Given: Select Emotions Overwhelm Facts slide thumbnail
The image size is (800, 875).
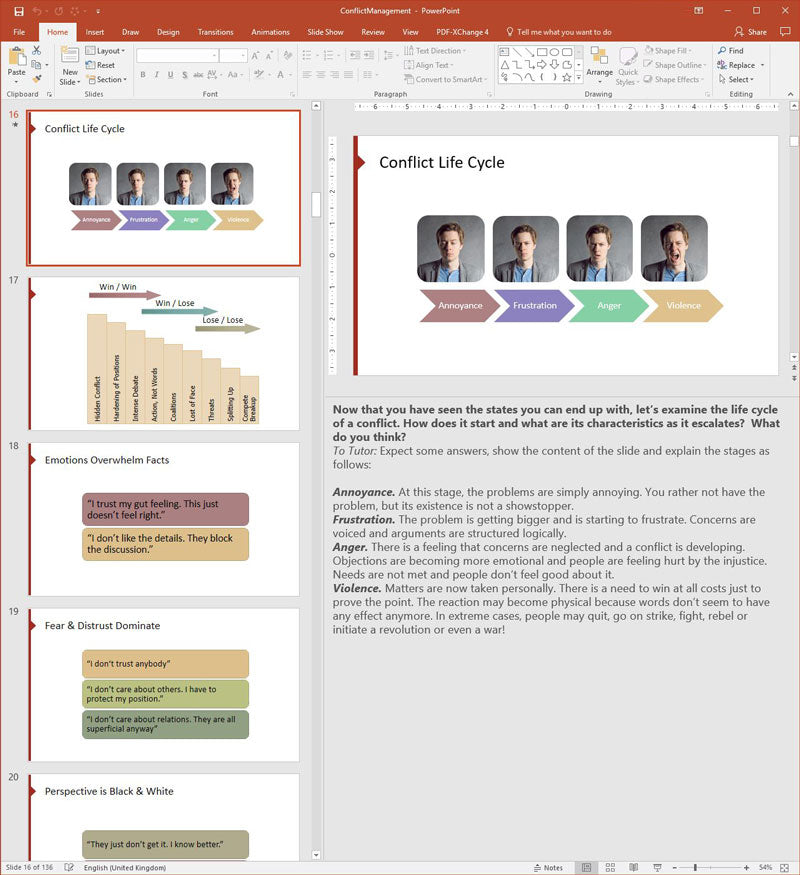Looking at the screenshot, I should pyautogui.click(x=164, y=519).
